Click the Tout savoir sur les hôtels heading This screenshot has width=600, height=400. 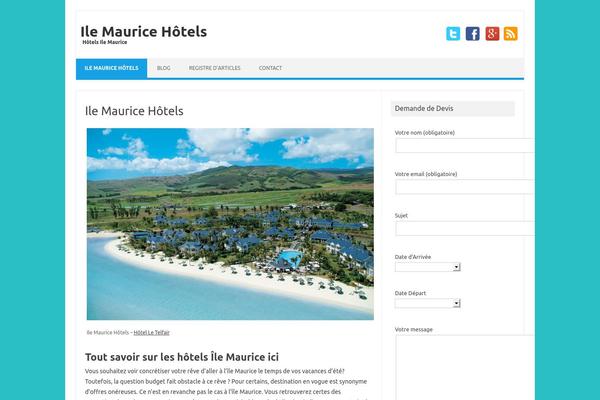click(182, 357)
